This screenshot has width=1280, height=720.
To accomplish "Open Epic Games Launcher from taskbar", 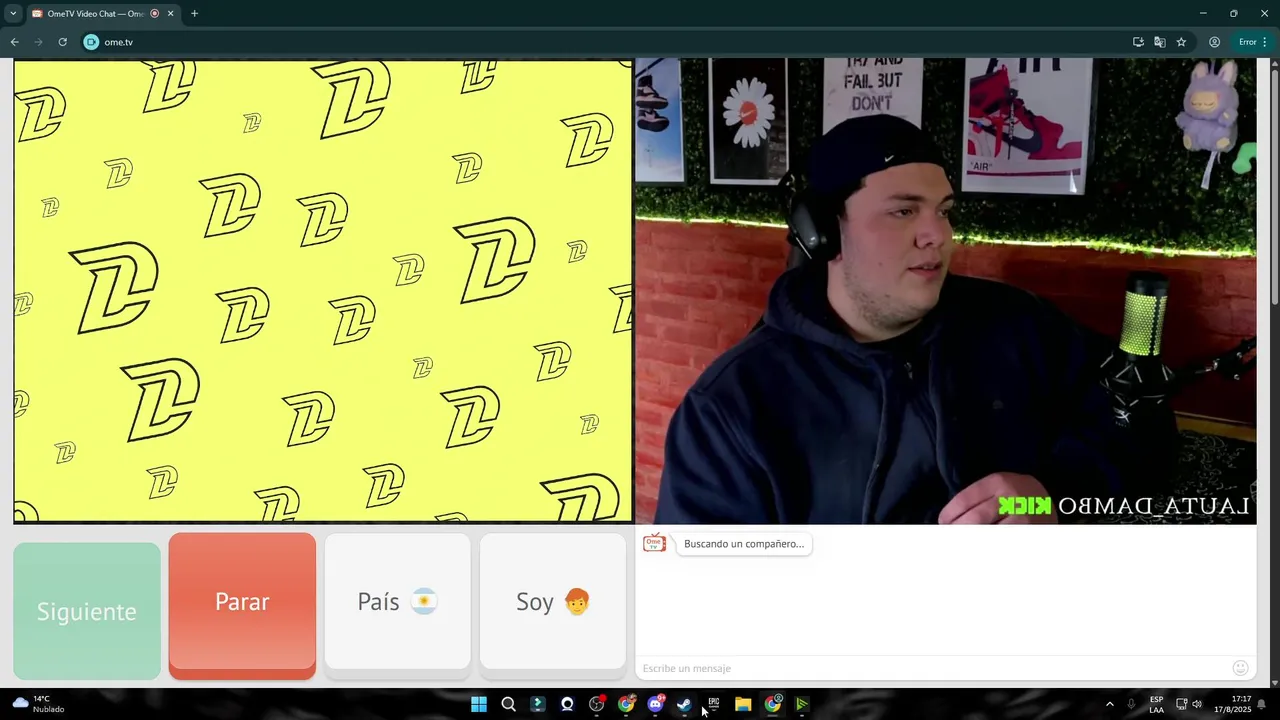I will coord(714,704).
